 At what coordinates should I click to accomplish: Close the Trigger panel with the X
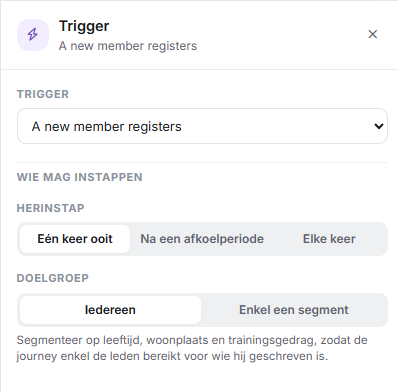click(x=373, y=34)
